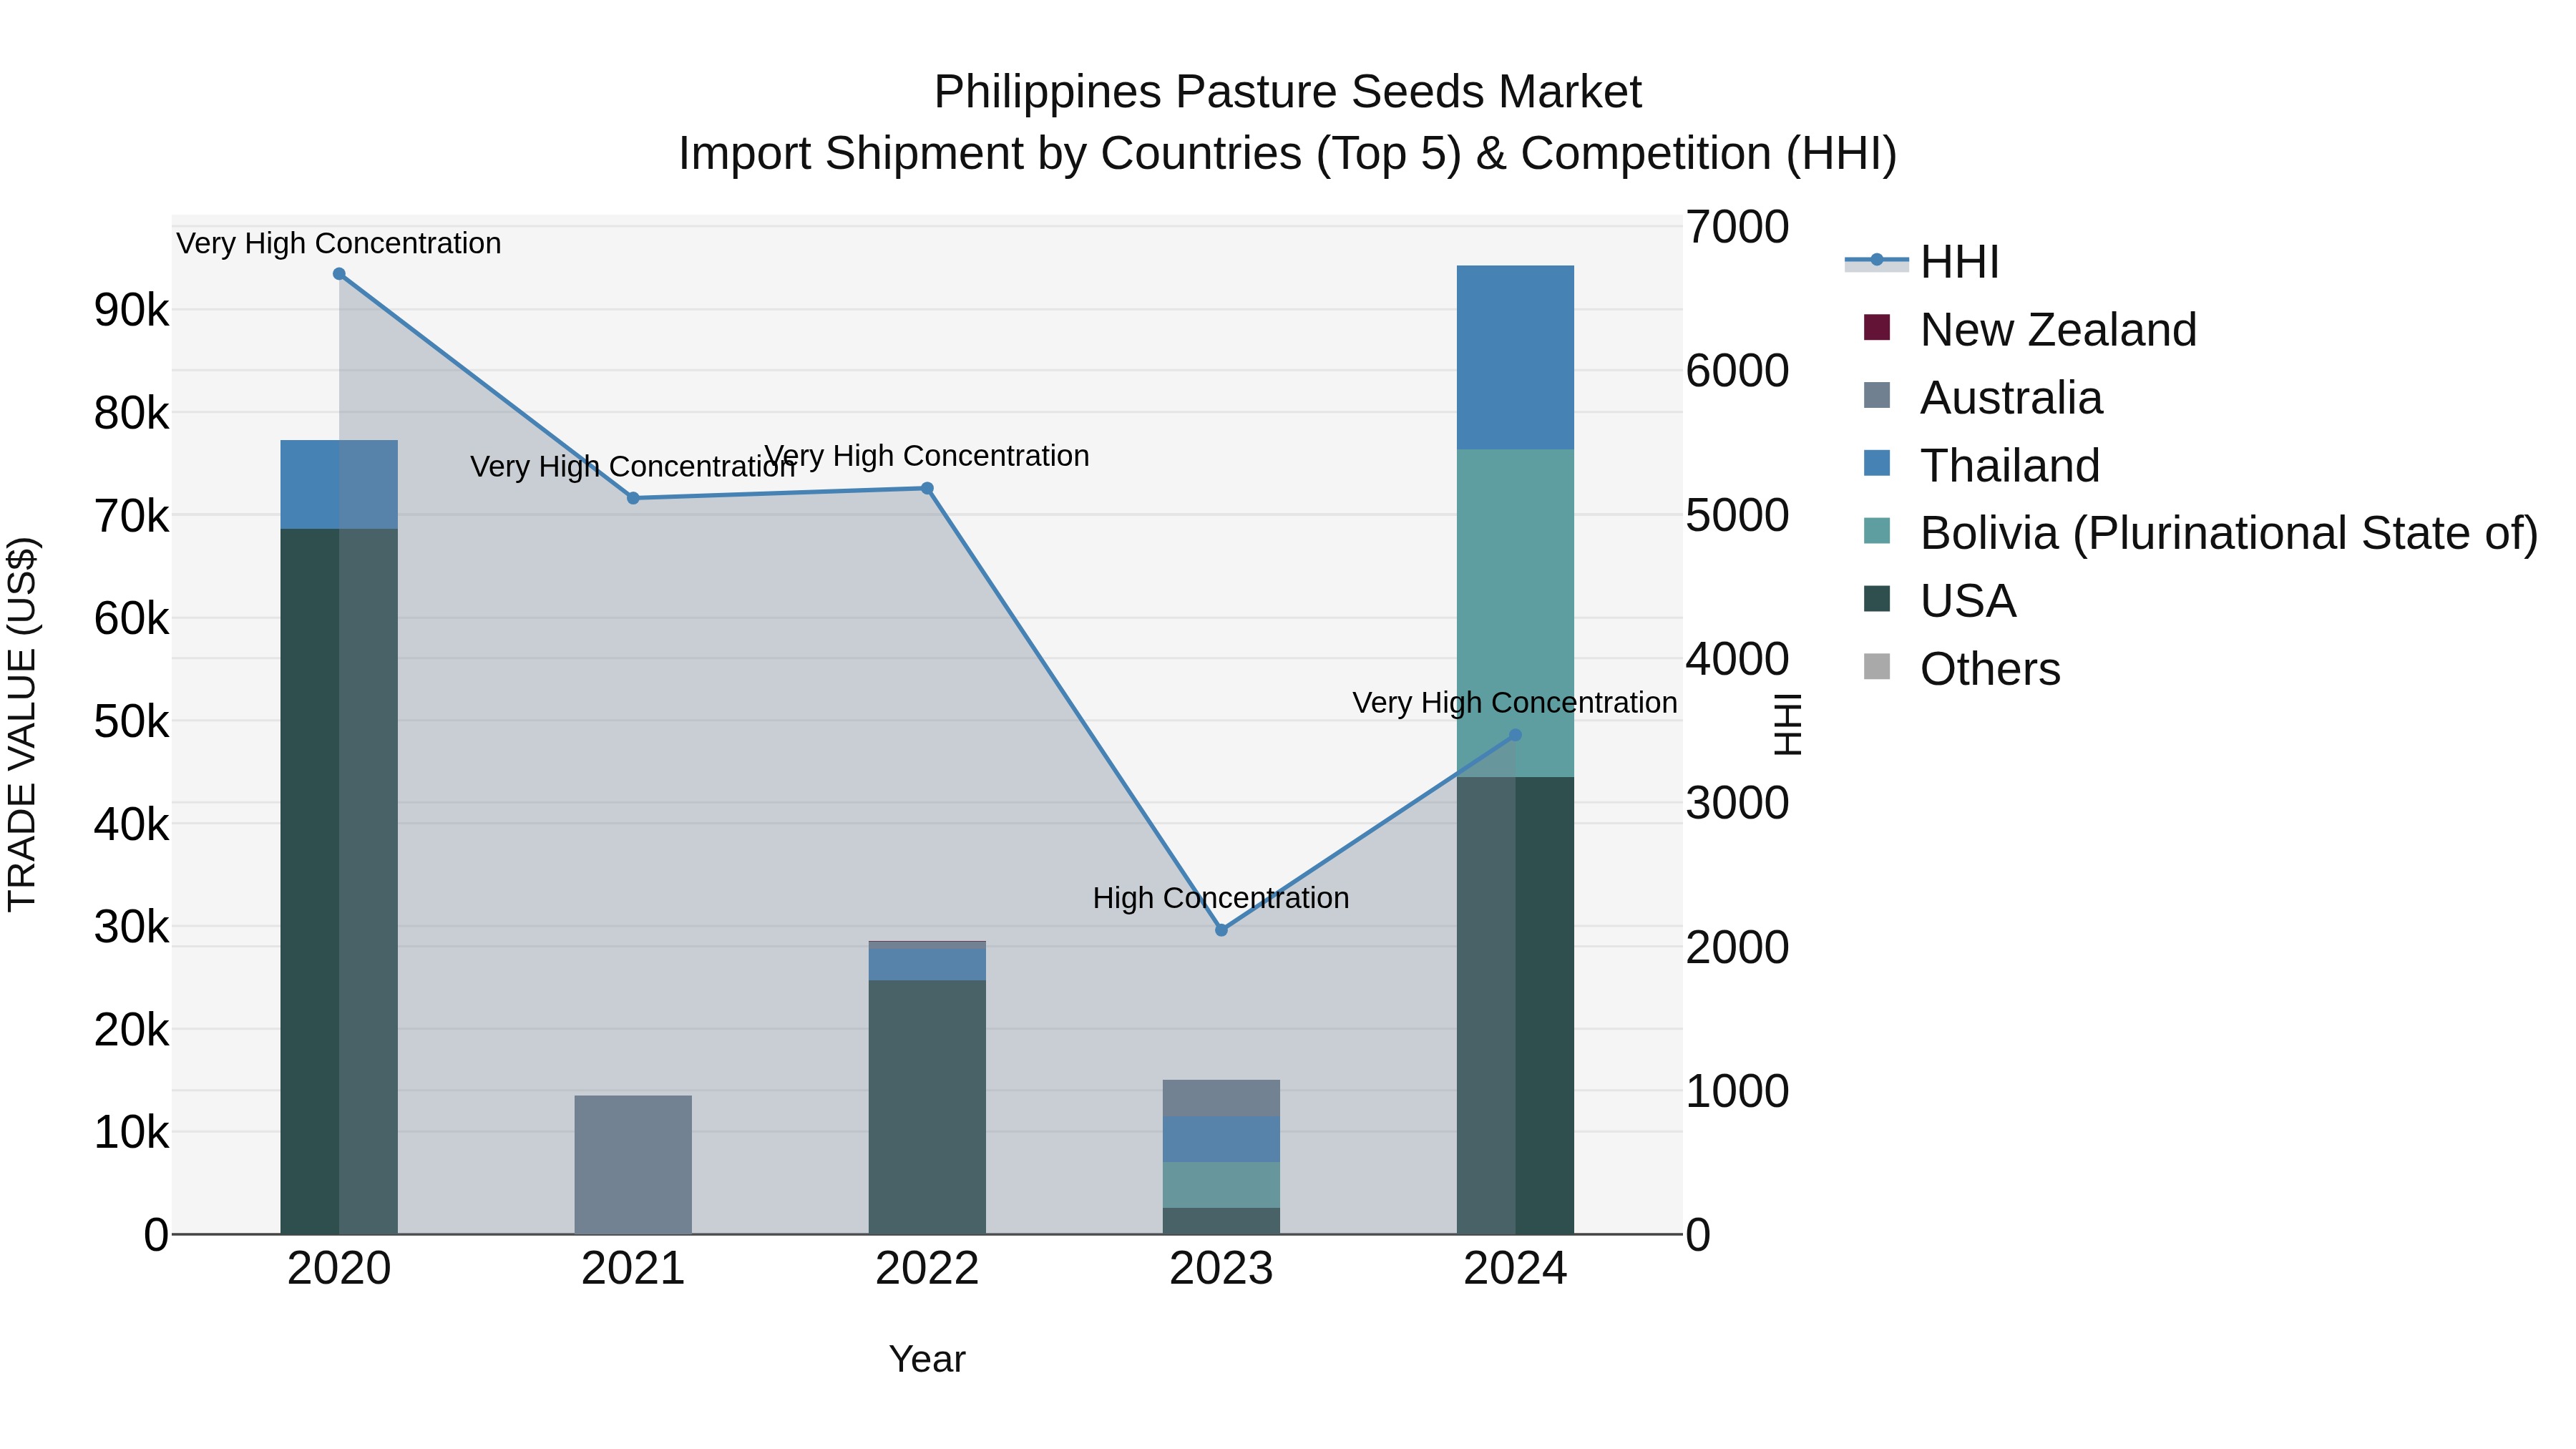
Task: Click the 2023 Australia top bar segment
Action: tap(1221, 1098)
